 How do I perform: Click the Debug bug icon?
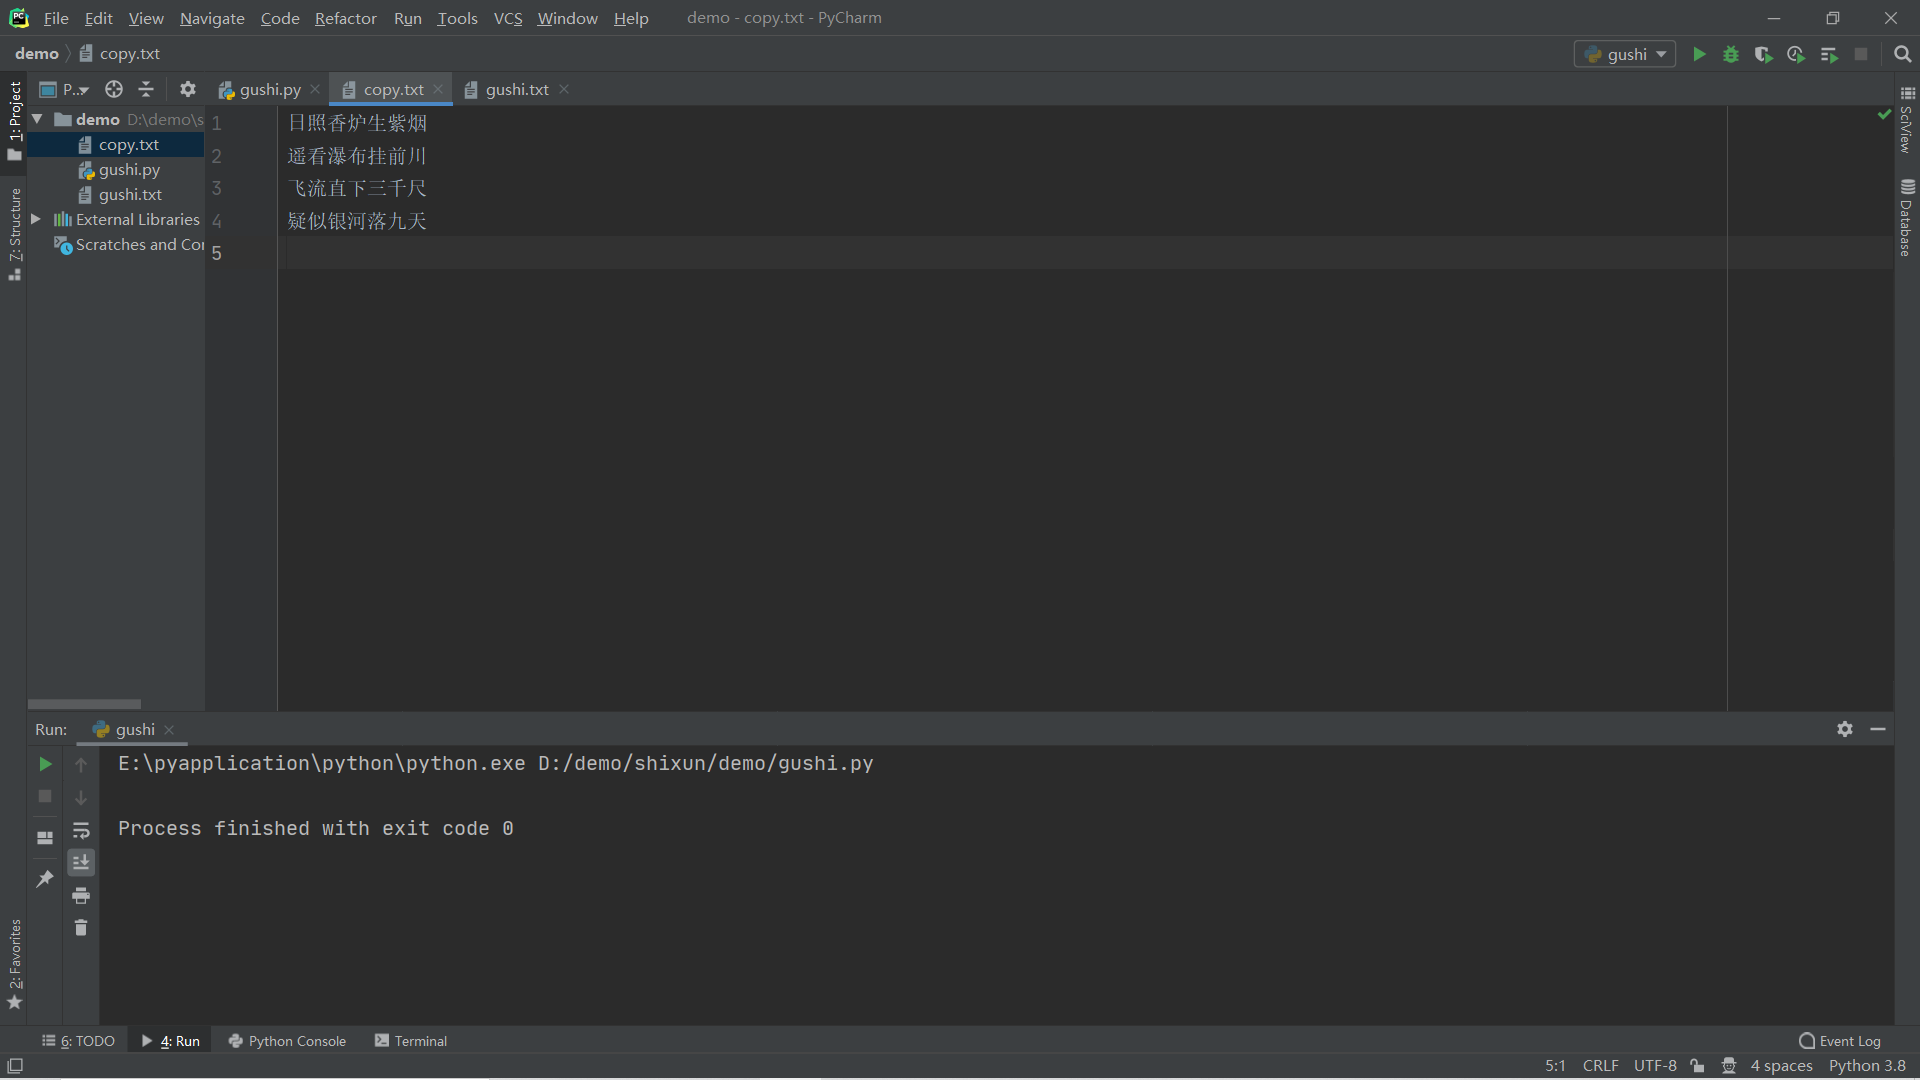coord(1731,54)
